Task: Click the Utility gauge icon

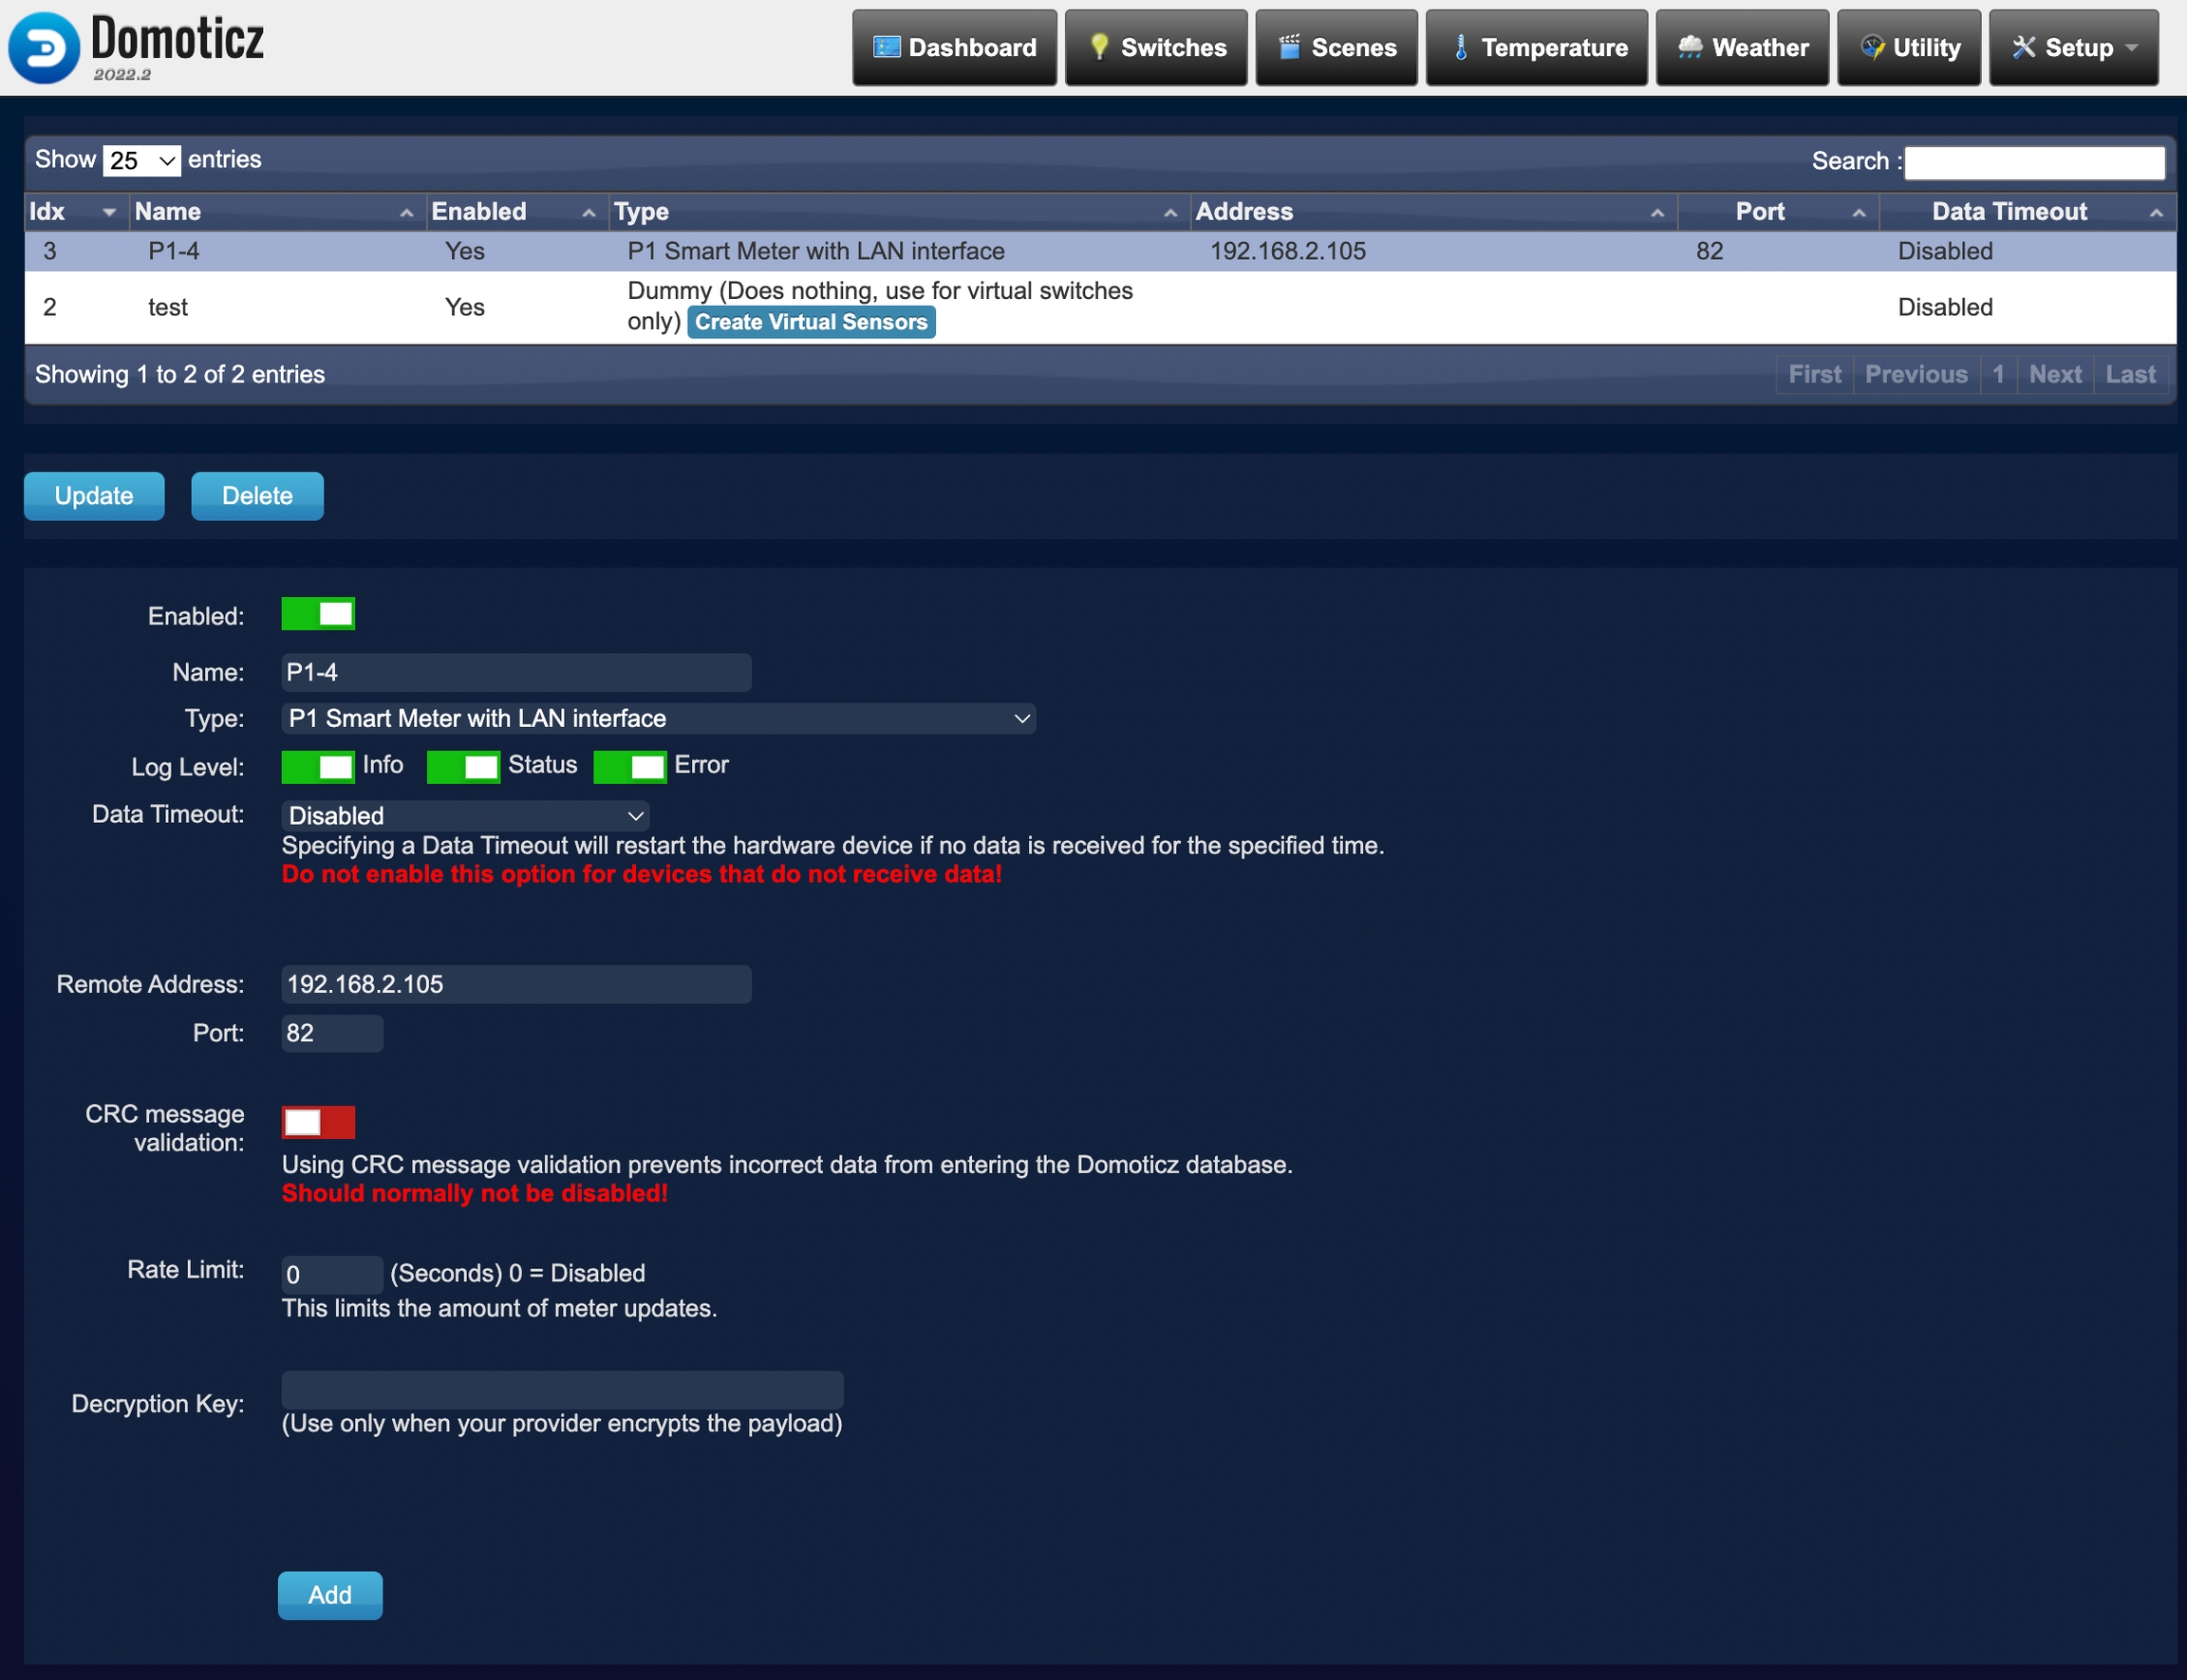Action: click(1872, 47)
